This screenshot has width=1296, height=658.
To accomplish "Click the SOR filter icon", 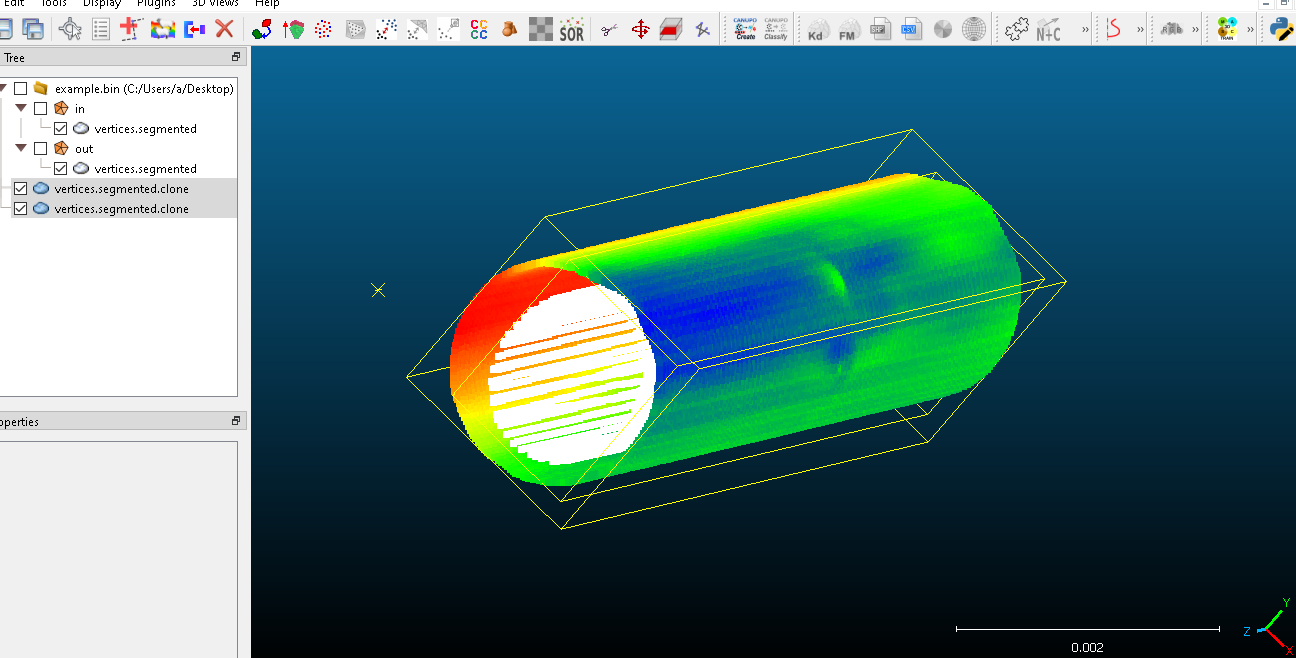I will point(571,30).
